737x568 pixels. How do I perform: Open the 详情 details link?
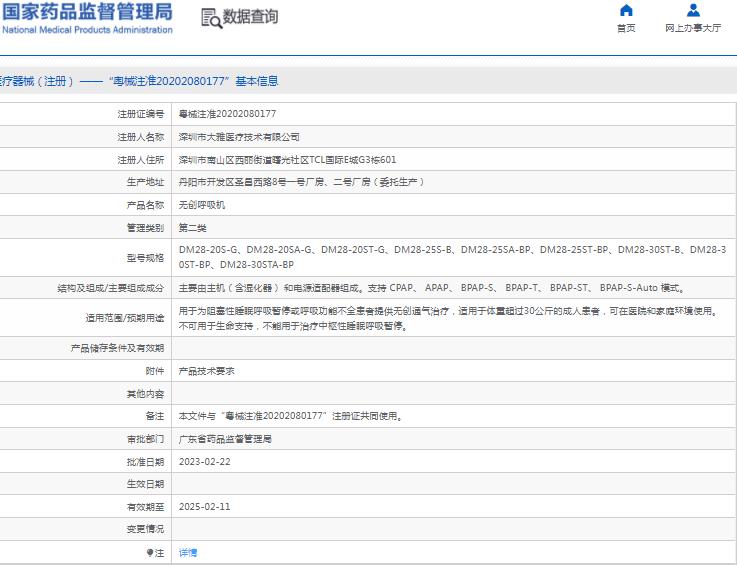point(188,552)
